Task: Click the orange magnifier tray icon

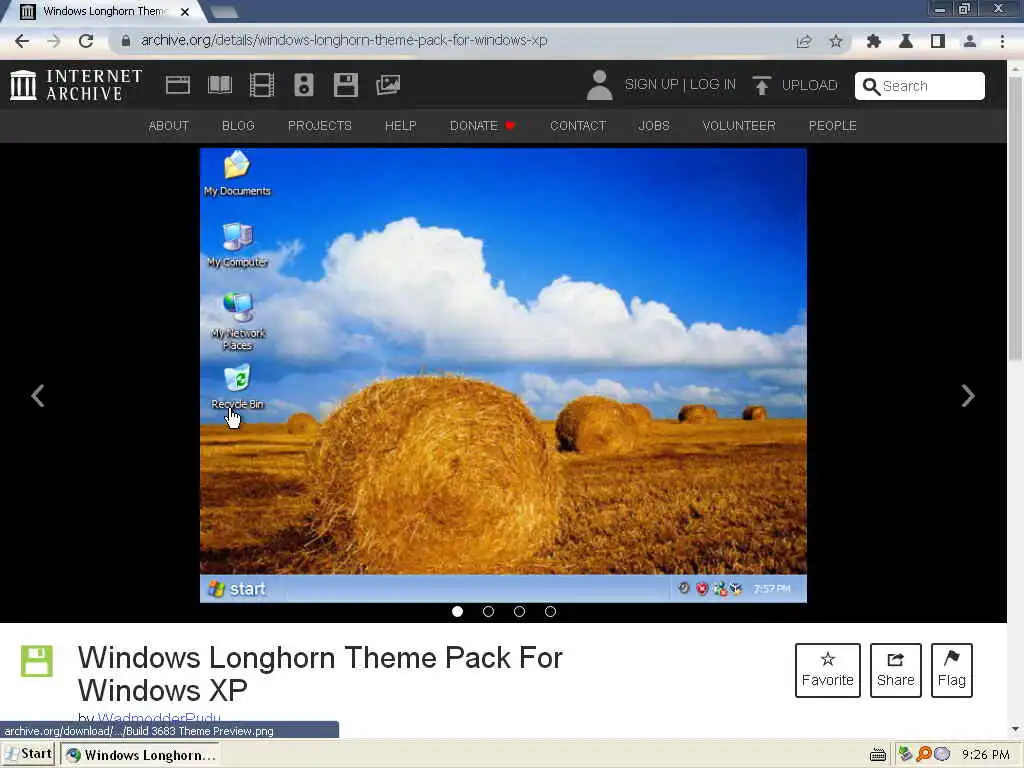Action: pyautogui.click(x=923, y=755)
